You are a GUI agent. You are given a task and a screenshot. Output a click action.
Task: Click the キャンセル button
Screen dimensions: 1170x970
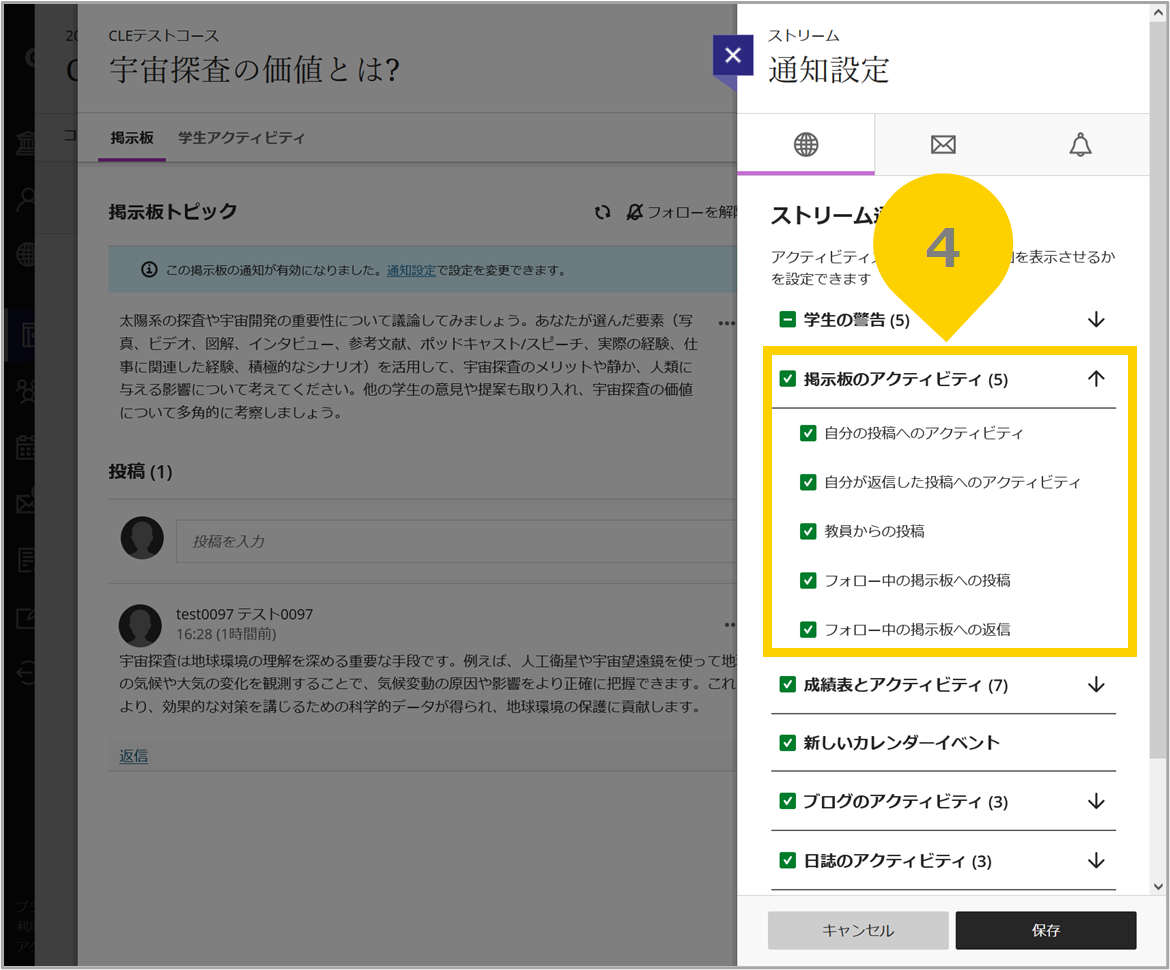click(858, 930)
